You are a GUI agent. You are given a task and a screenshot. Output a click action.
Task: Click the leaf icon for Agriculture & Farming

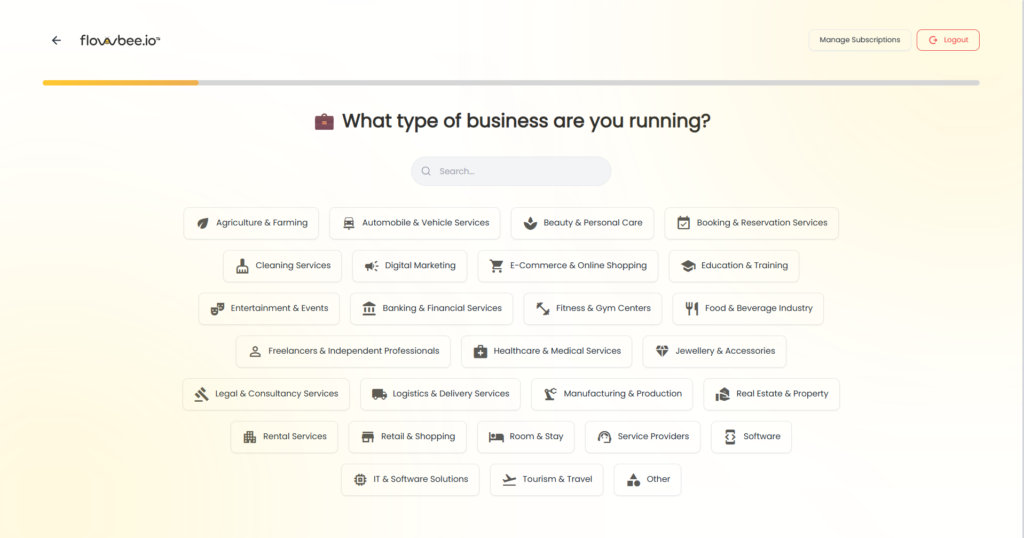coord(203,223)
